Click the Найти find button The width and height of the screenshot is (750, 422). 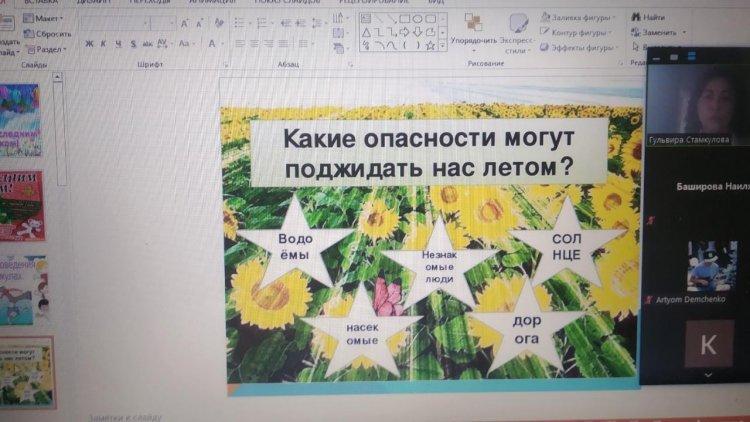[648, 17]
